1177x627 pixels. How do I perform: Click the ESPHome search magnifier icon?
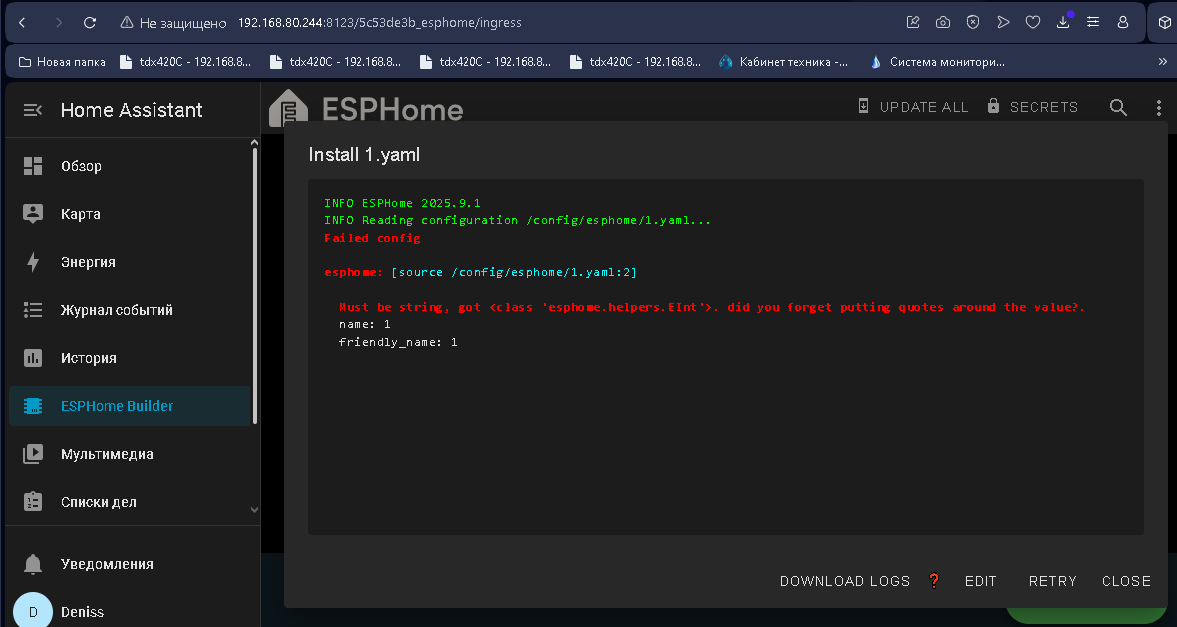[1118, 107]
